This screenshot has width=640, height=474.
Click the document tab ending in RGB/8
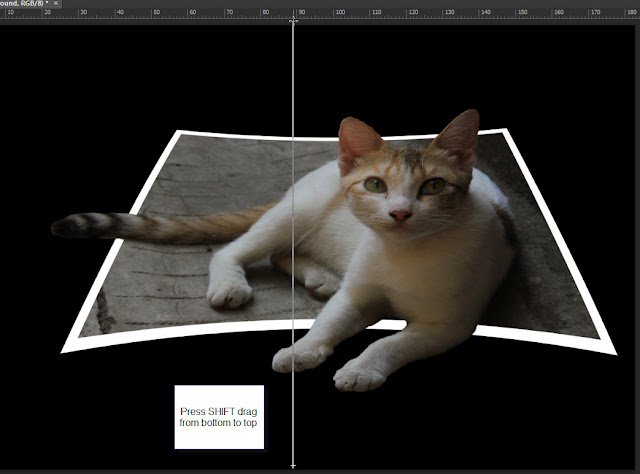pos(22,4)
